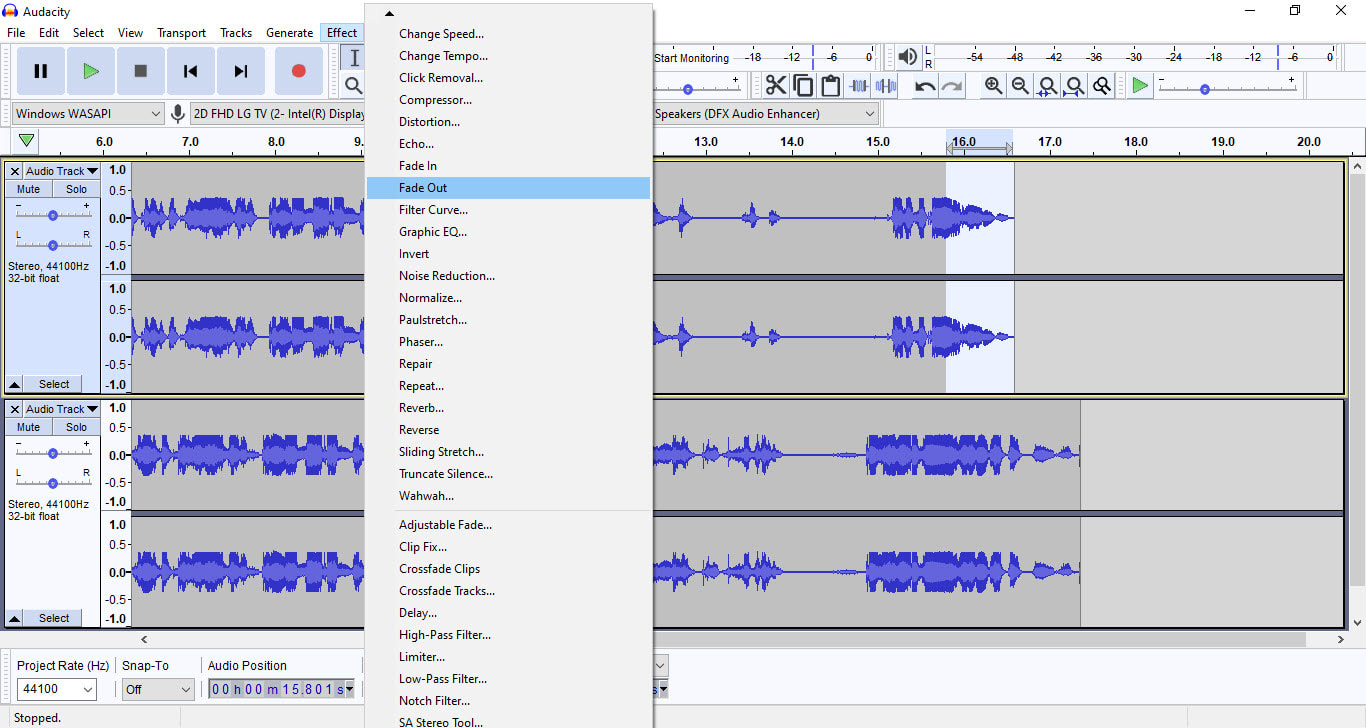Image resolution: width=1366 pixels, height=728 pixels.
Task: Collapse the first track with the arrow button
Action: pyautogui.click(x=15, y=384)
